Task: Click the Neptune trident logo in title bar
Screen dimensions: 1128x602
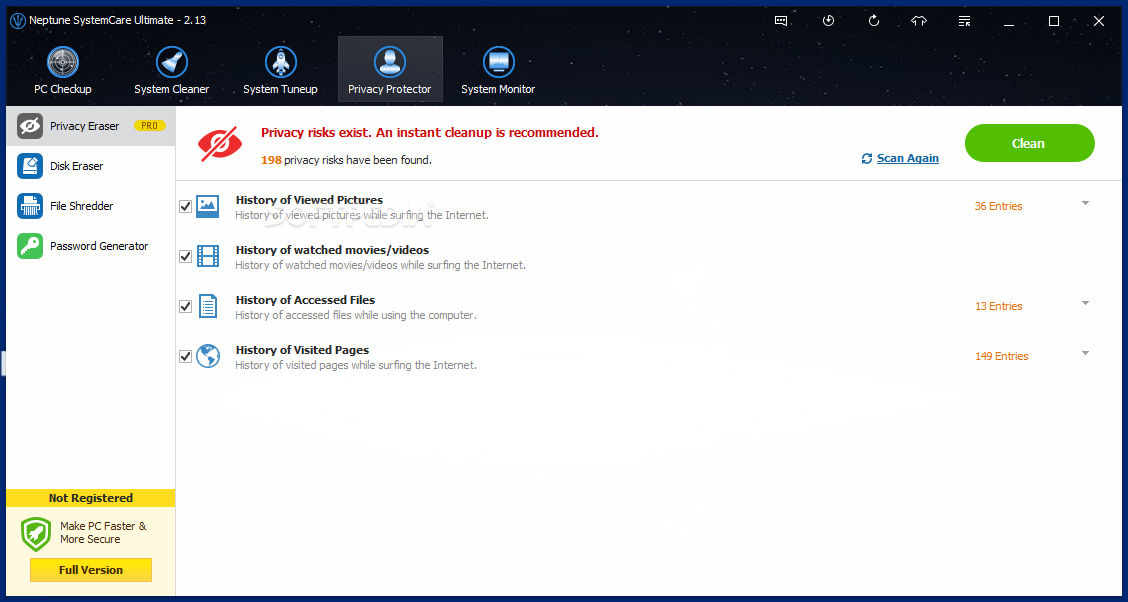Action: coord(17,20)
